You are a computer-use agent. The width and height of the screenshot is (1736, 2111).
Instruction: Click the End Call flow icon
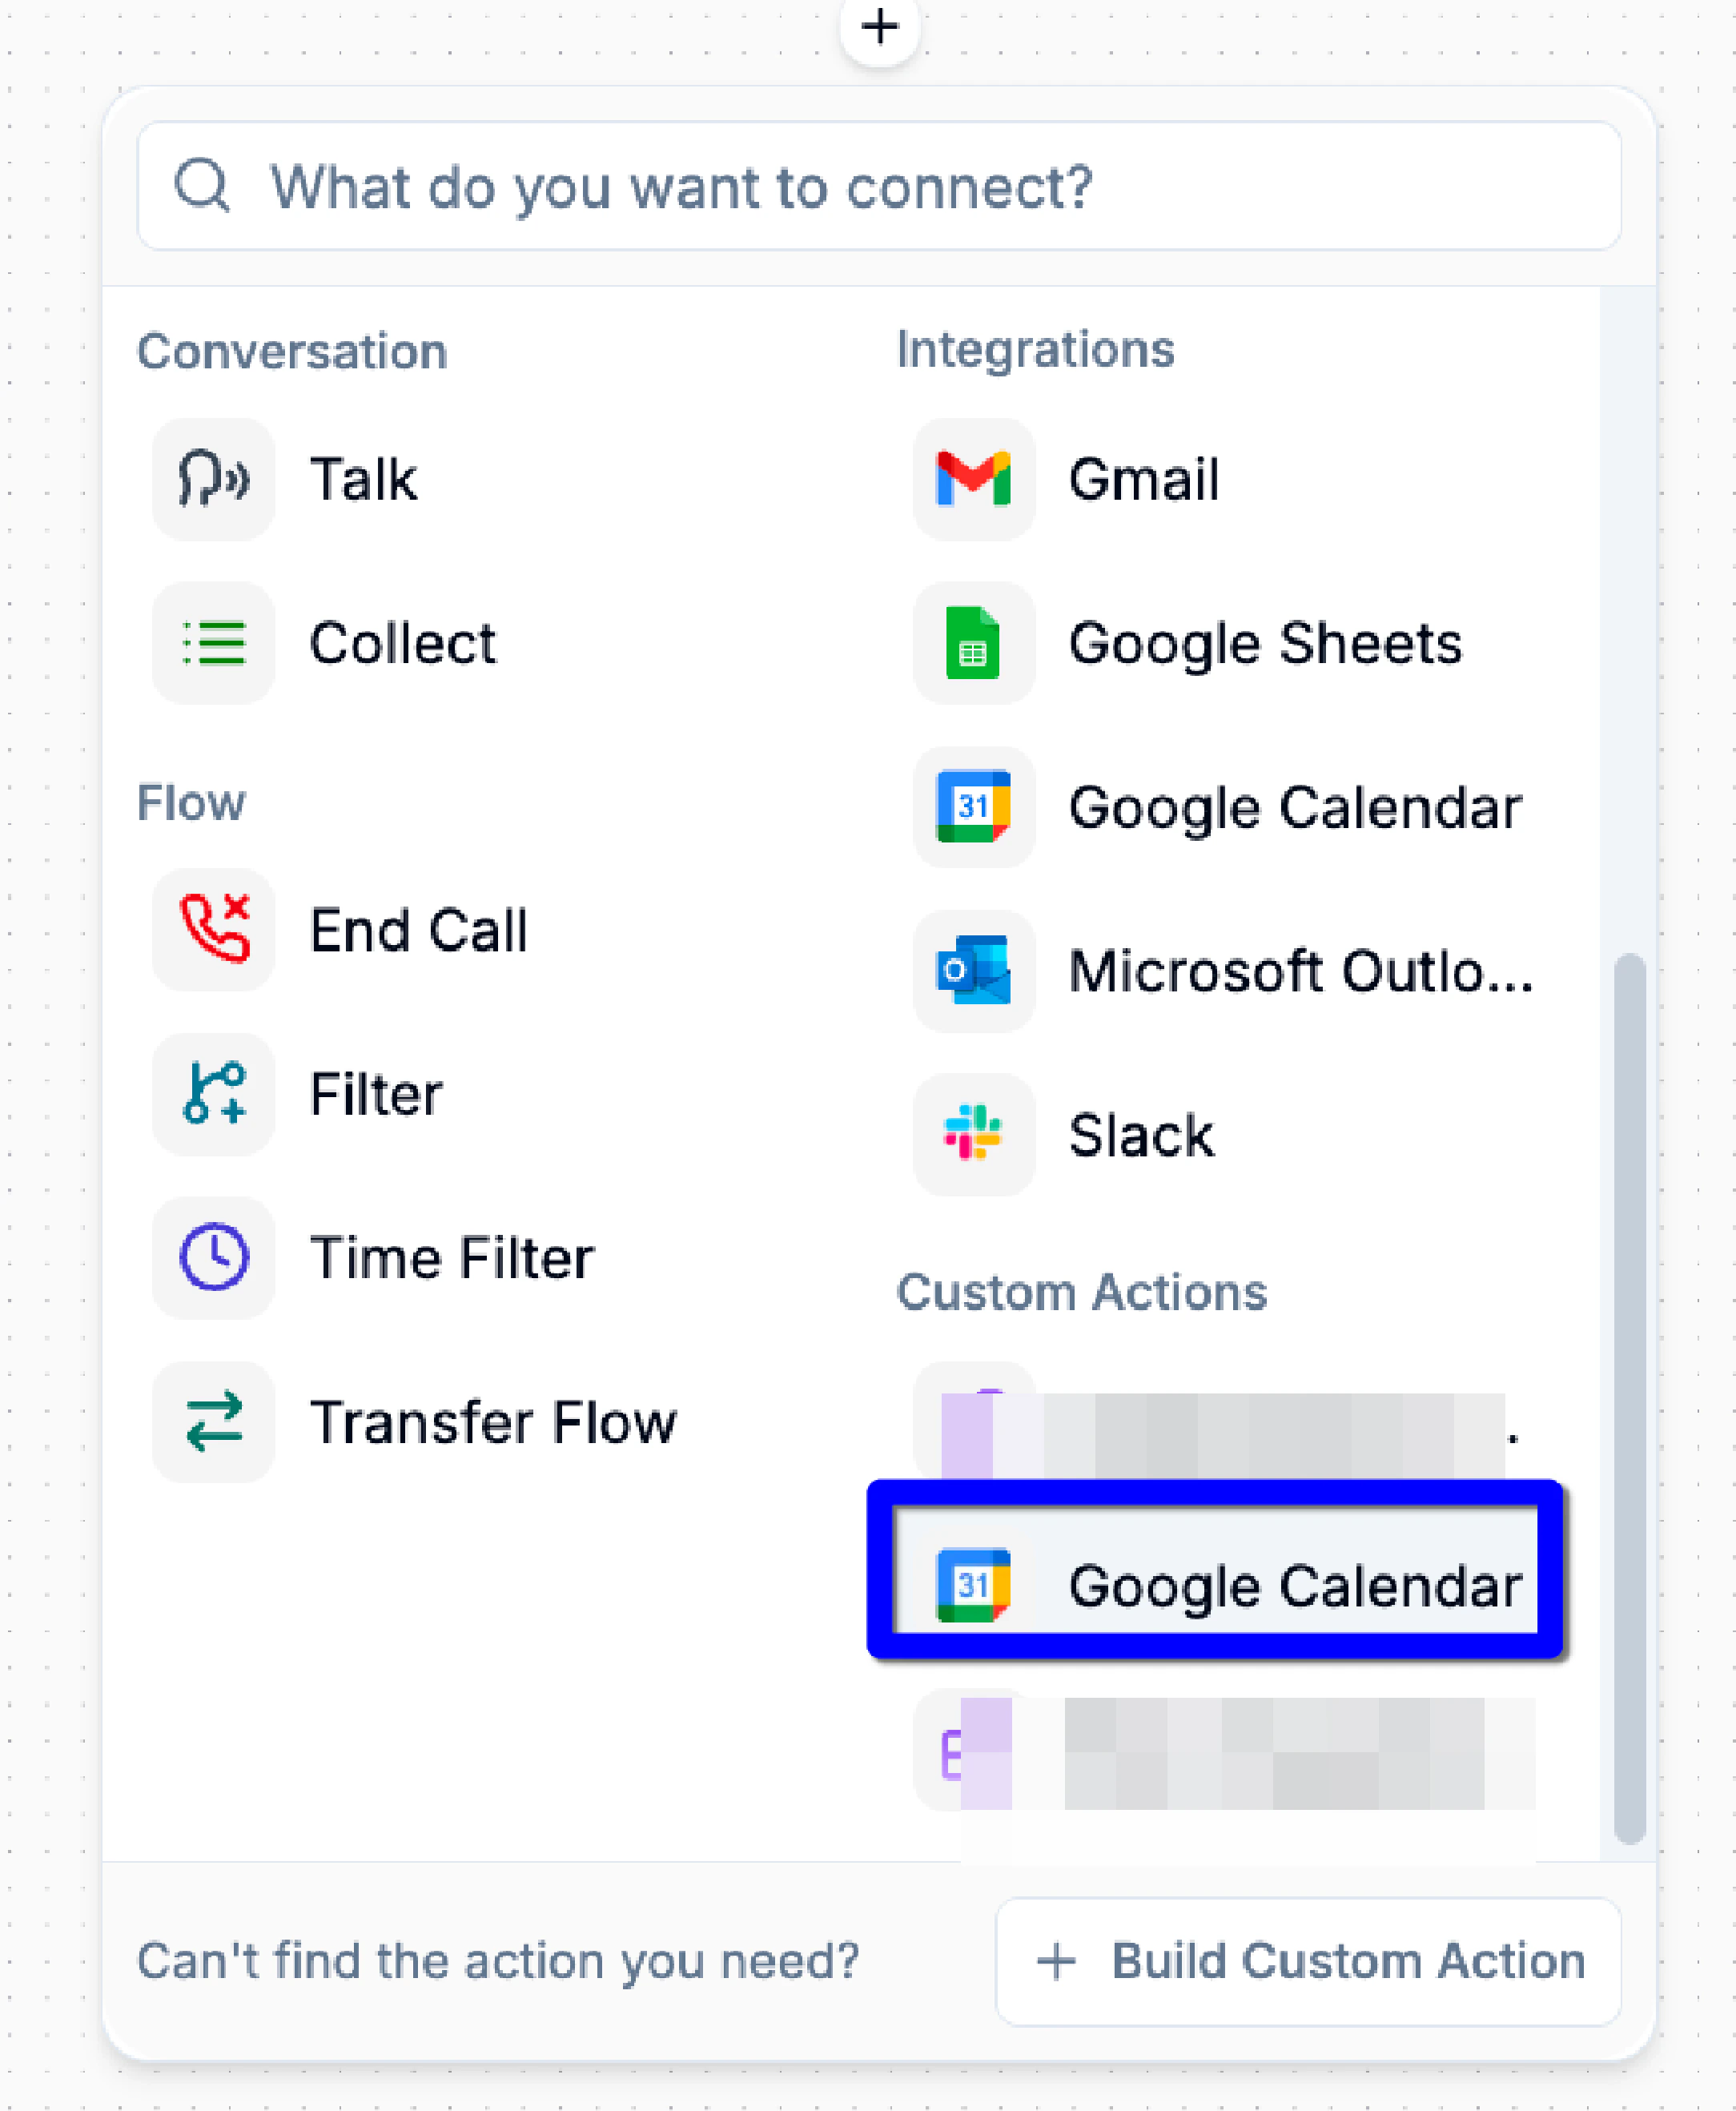[x=213, y=930]
